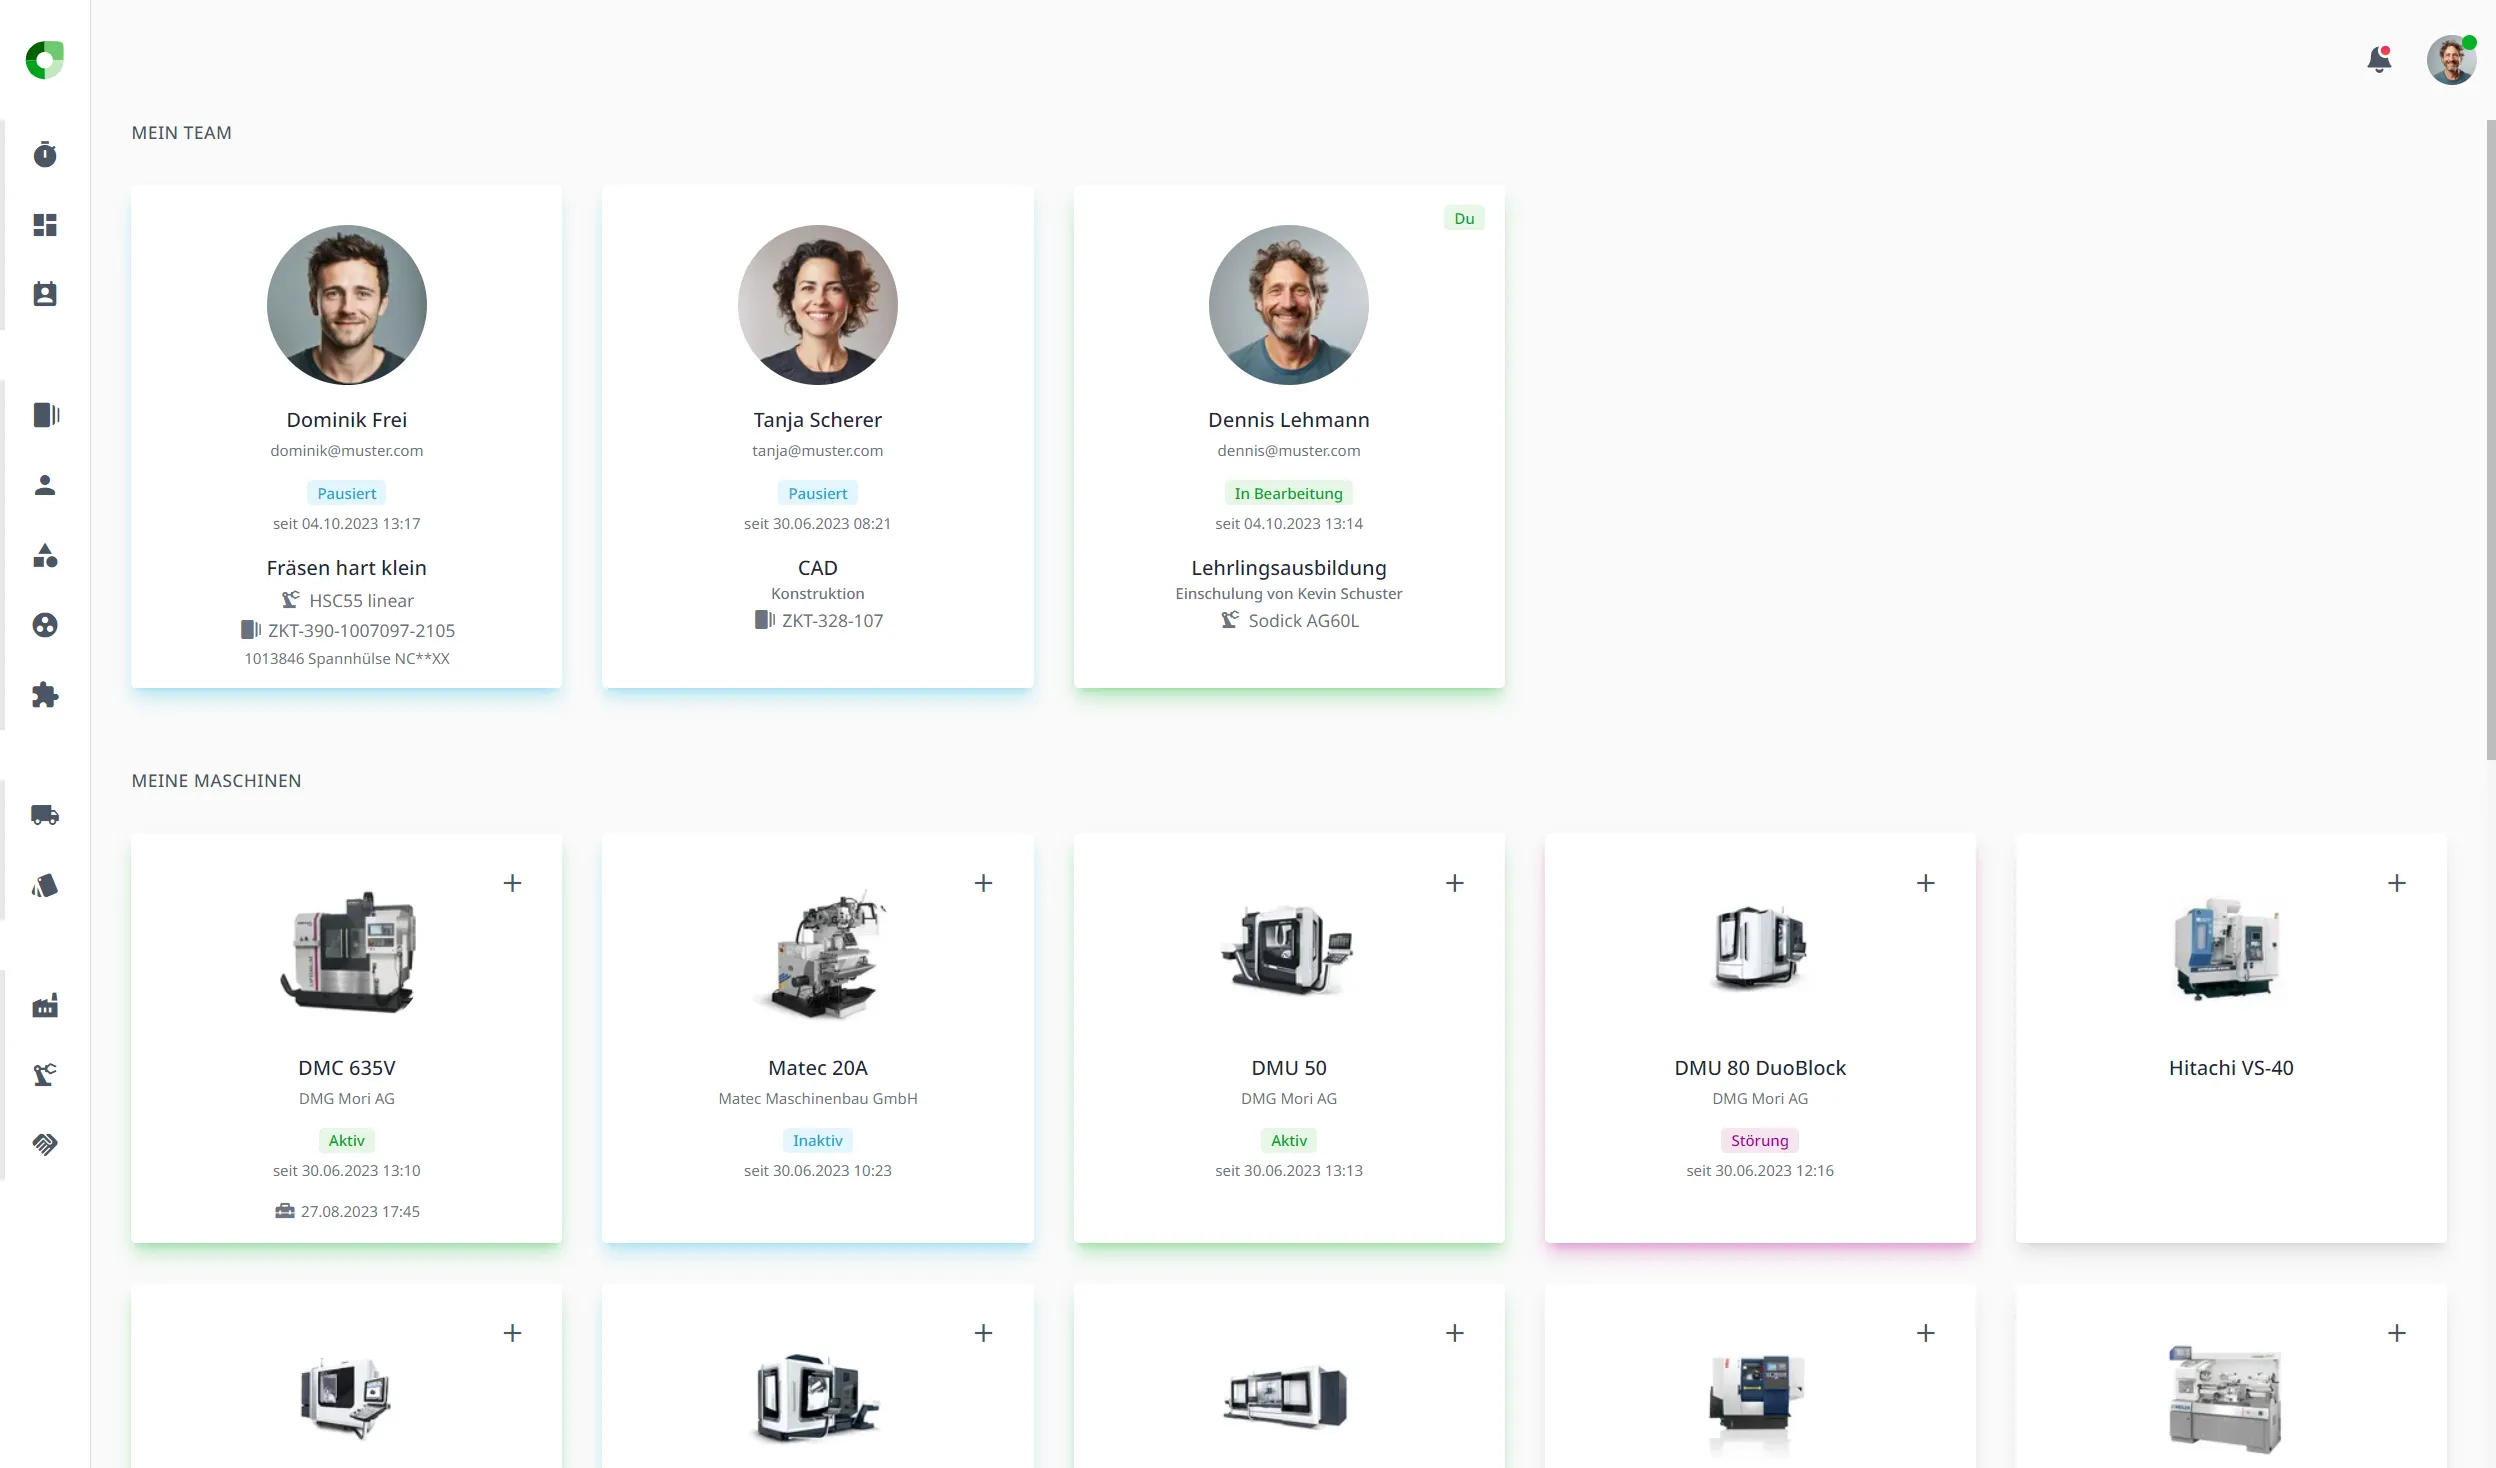The height and width of the screenshot is (1468, 2496).
Task: Open the dashboard grid icon in the sidebar
Action: (45, 225)
